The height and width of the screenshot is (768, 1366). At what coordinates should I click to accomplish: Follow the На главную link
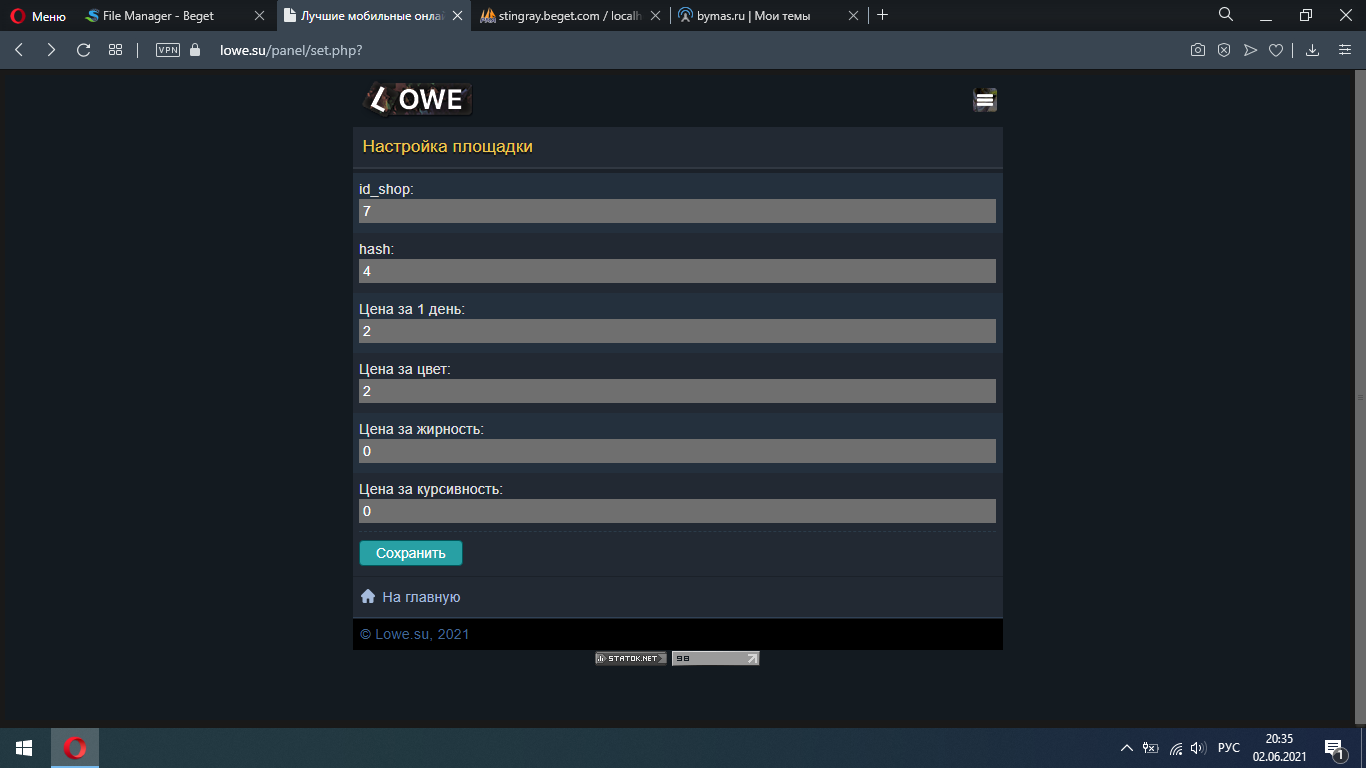pos(420,597)
